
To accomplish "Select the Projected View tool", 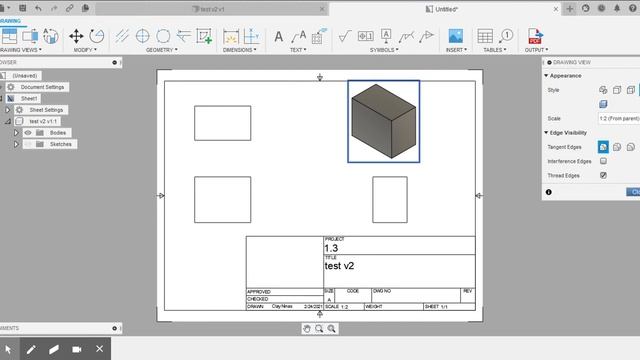I will (30, 36).
